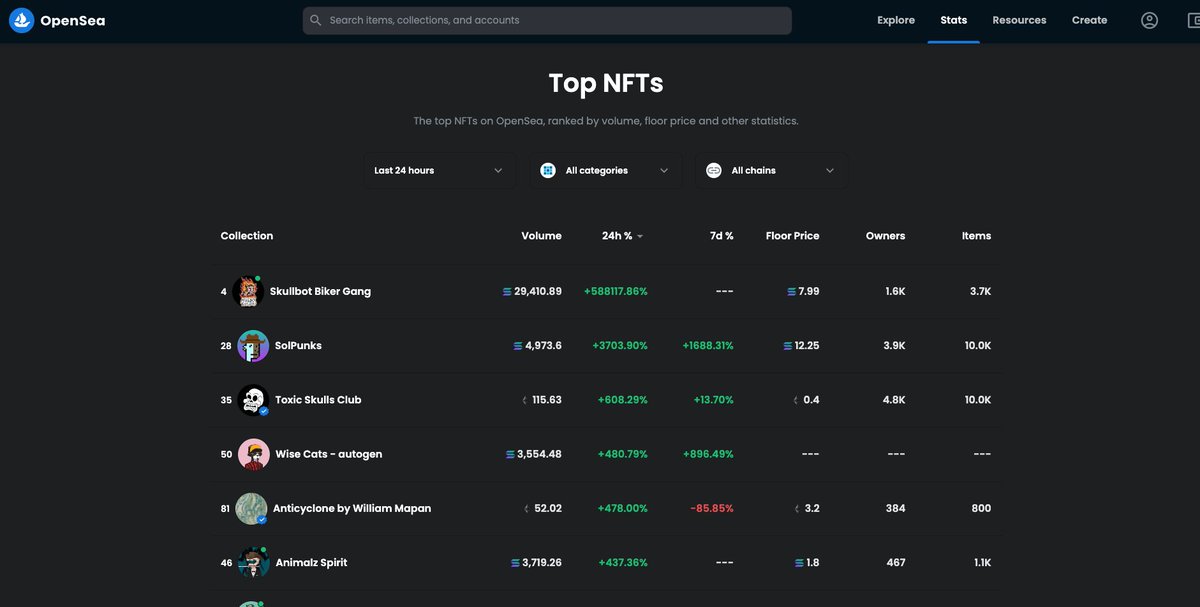Click Toxic Skulls Club verified badge
1200x607 pixels.
(x=264, y=411)
